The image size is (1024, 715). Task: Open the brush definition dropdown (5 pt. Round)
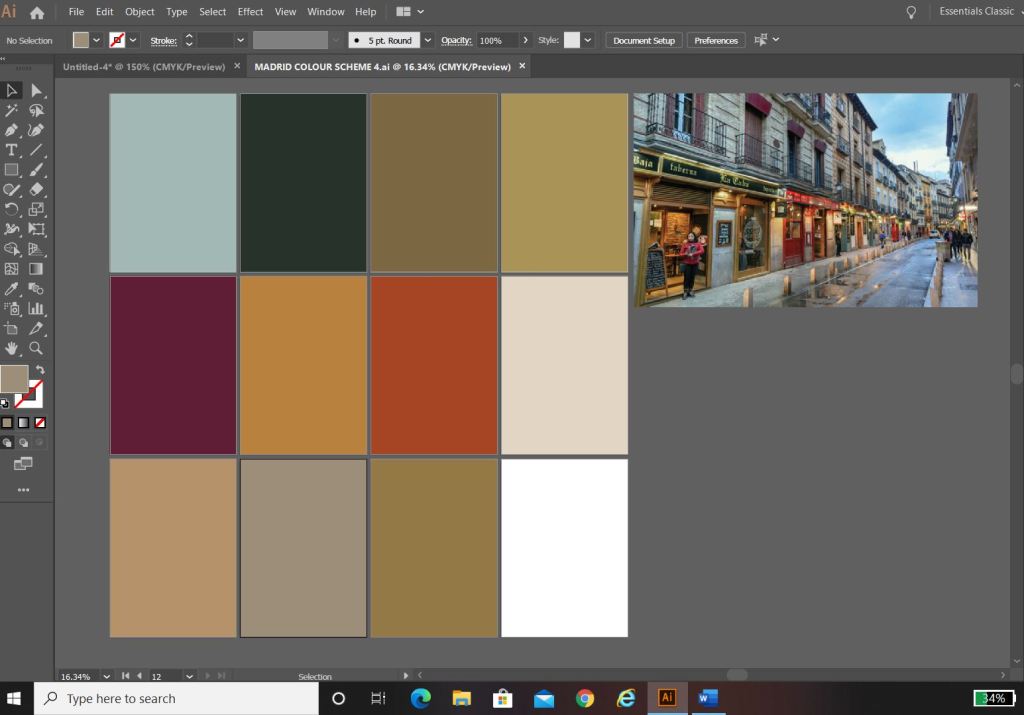(428, 40)
